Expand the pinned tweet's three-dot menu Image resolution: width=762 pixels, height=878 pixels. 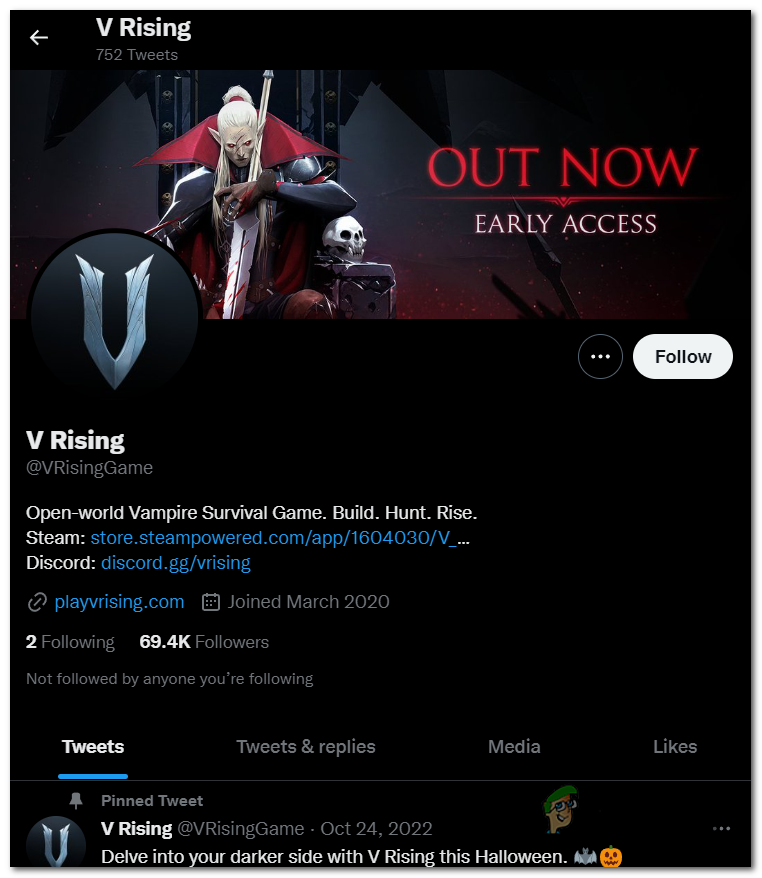point(721,829)
